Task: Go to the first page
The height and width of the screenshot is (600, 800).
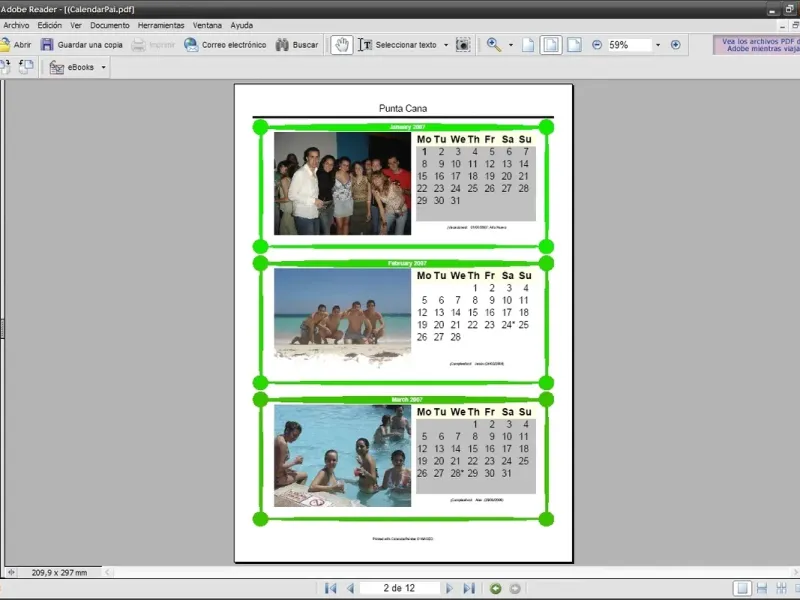Action: pos(331,588)
